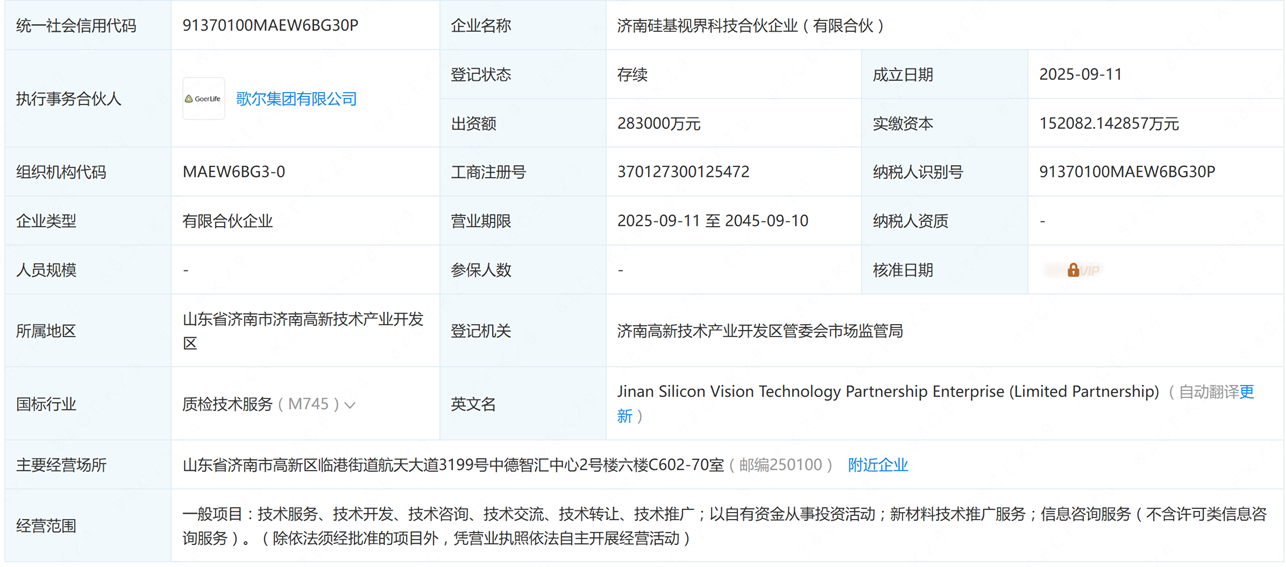The width and height of the screenshot is (1286, 567).
Task: Click the code value beside 统一社会信用代码
Action: tap(270, 26)
